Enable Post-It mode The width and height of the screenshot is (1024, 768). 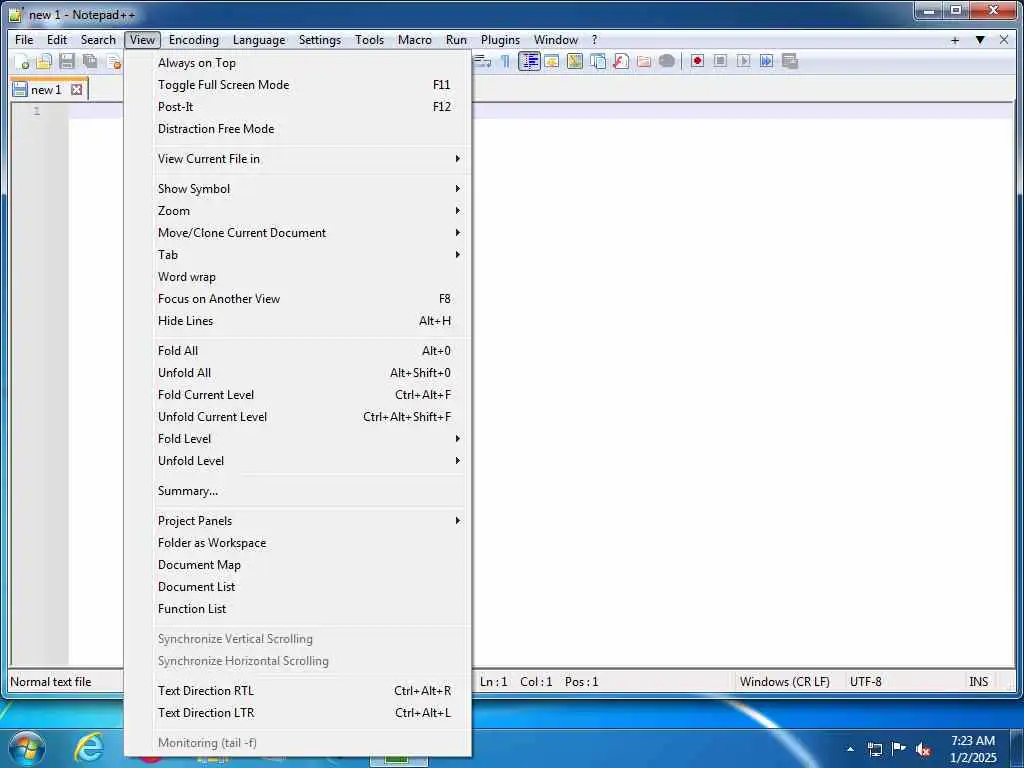pyautogui.click(x=298, y=107)
